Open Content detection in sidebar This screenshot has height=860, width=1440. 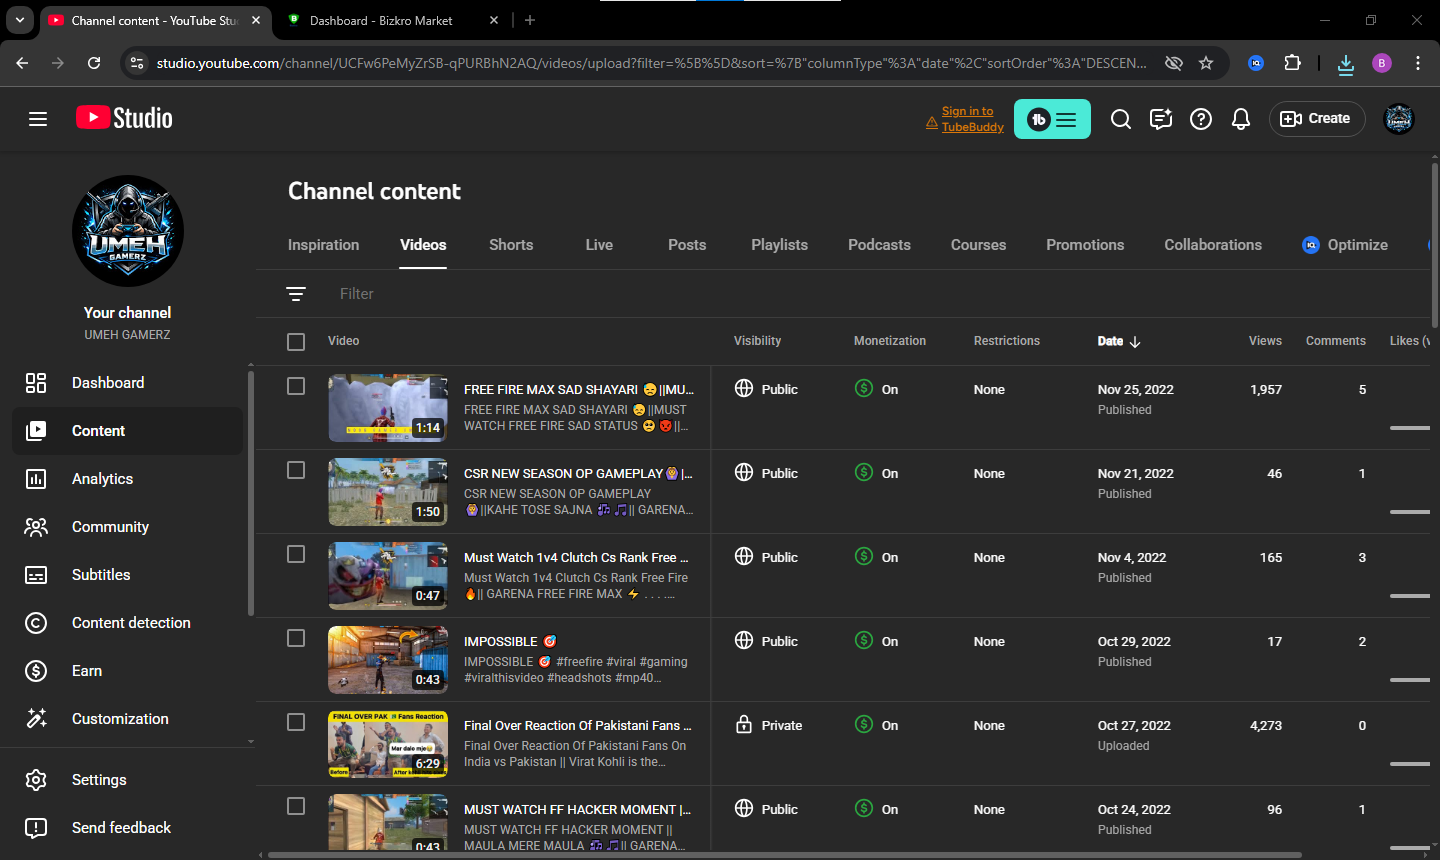pyautogui.click(x=131, y=623)
